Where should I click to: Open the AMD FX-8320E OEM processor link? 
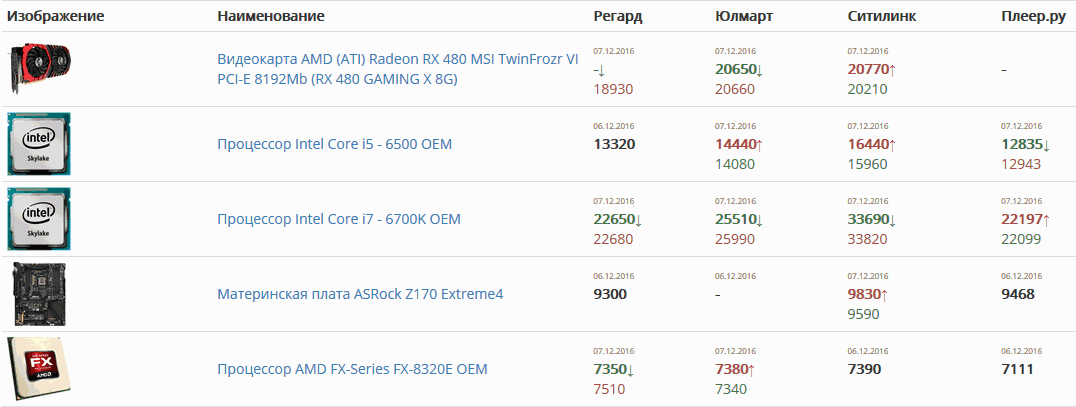352,369
